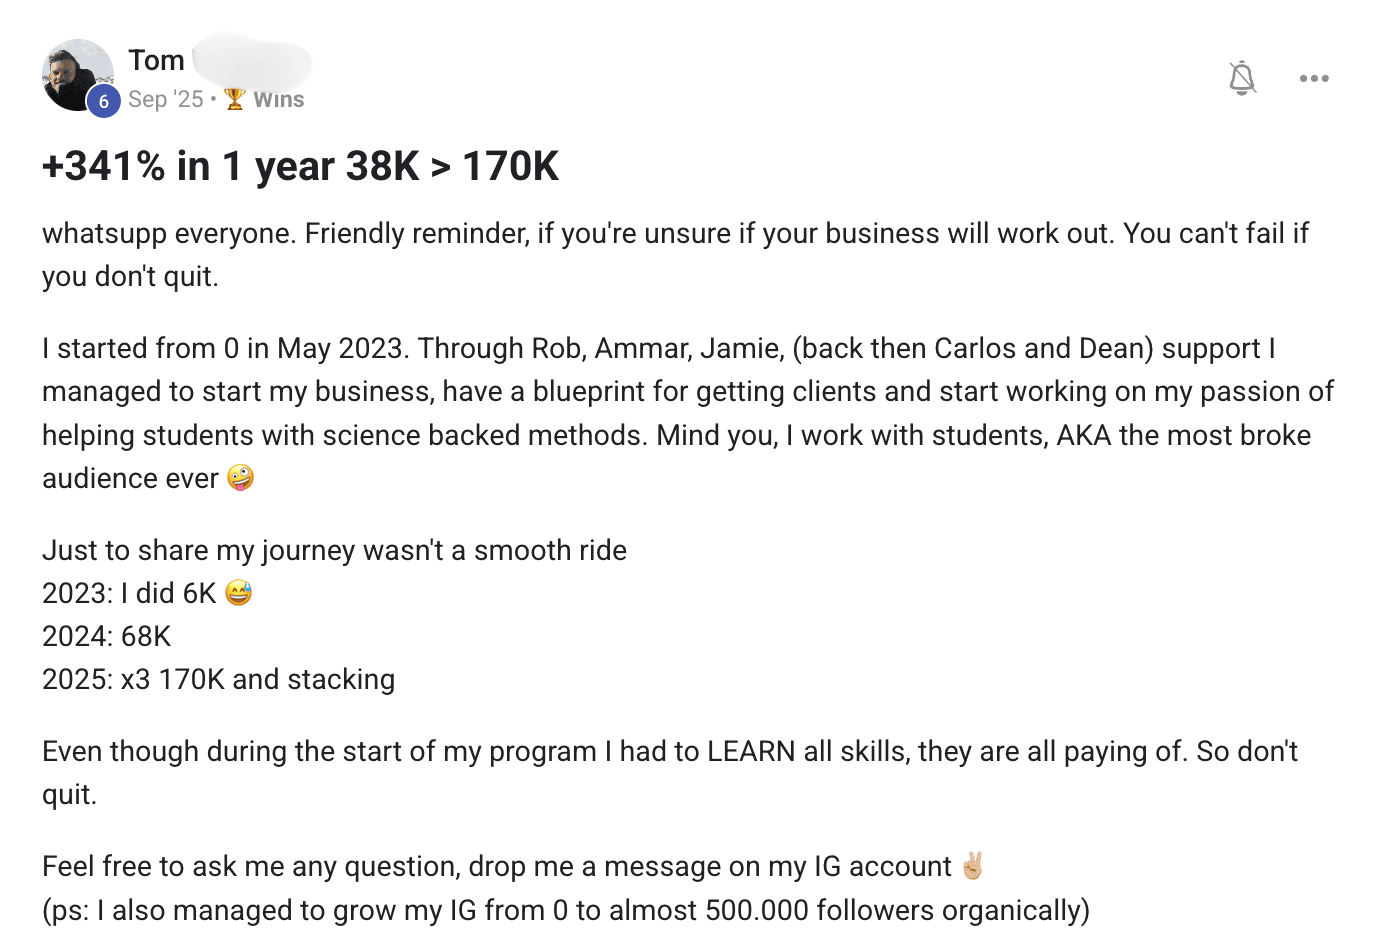The width and height of the screenshot is (1384, 942).
Task: Click the '2024: 68K' line
Action: click(107, 636)
